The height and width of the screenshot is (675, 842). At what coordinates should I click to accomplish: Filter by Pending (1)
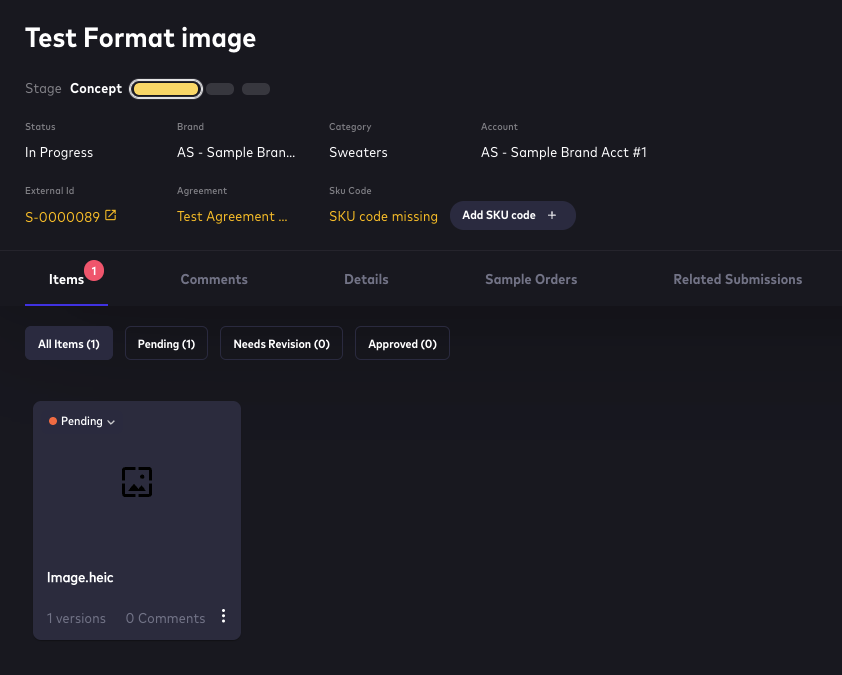[166, 343]
